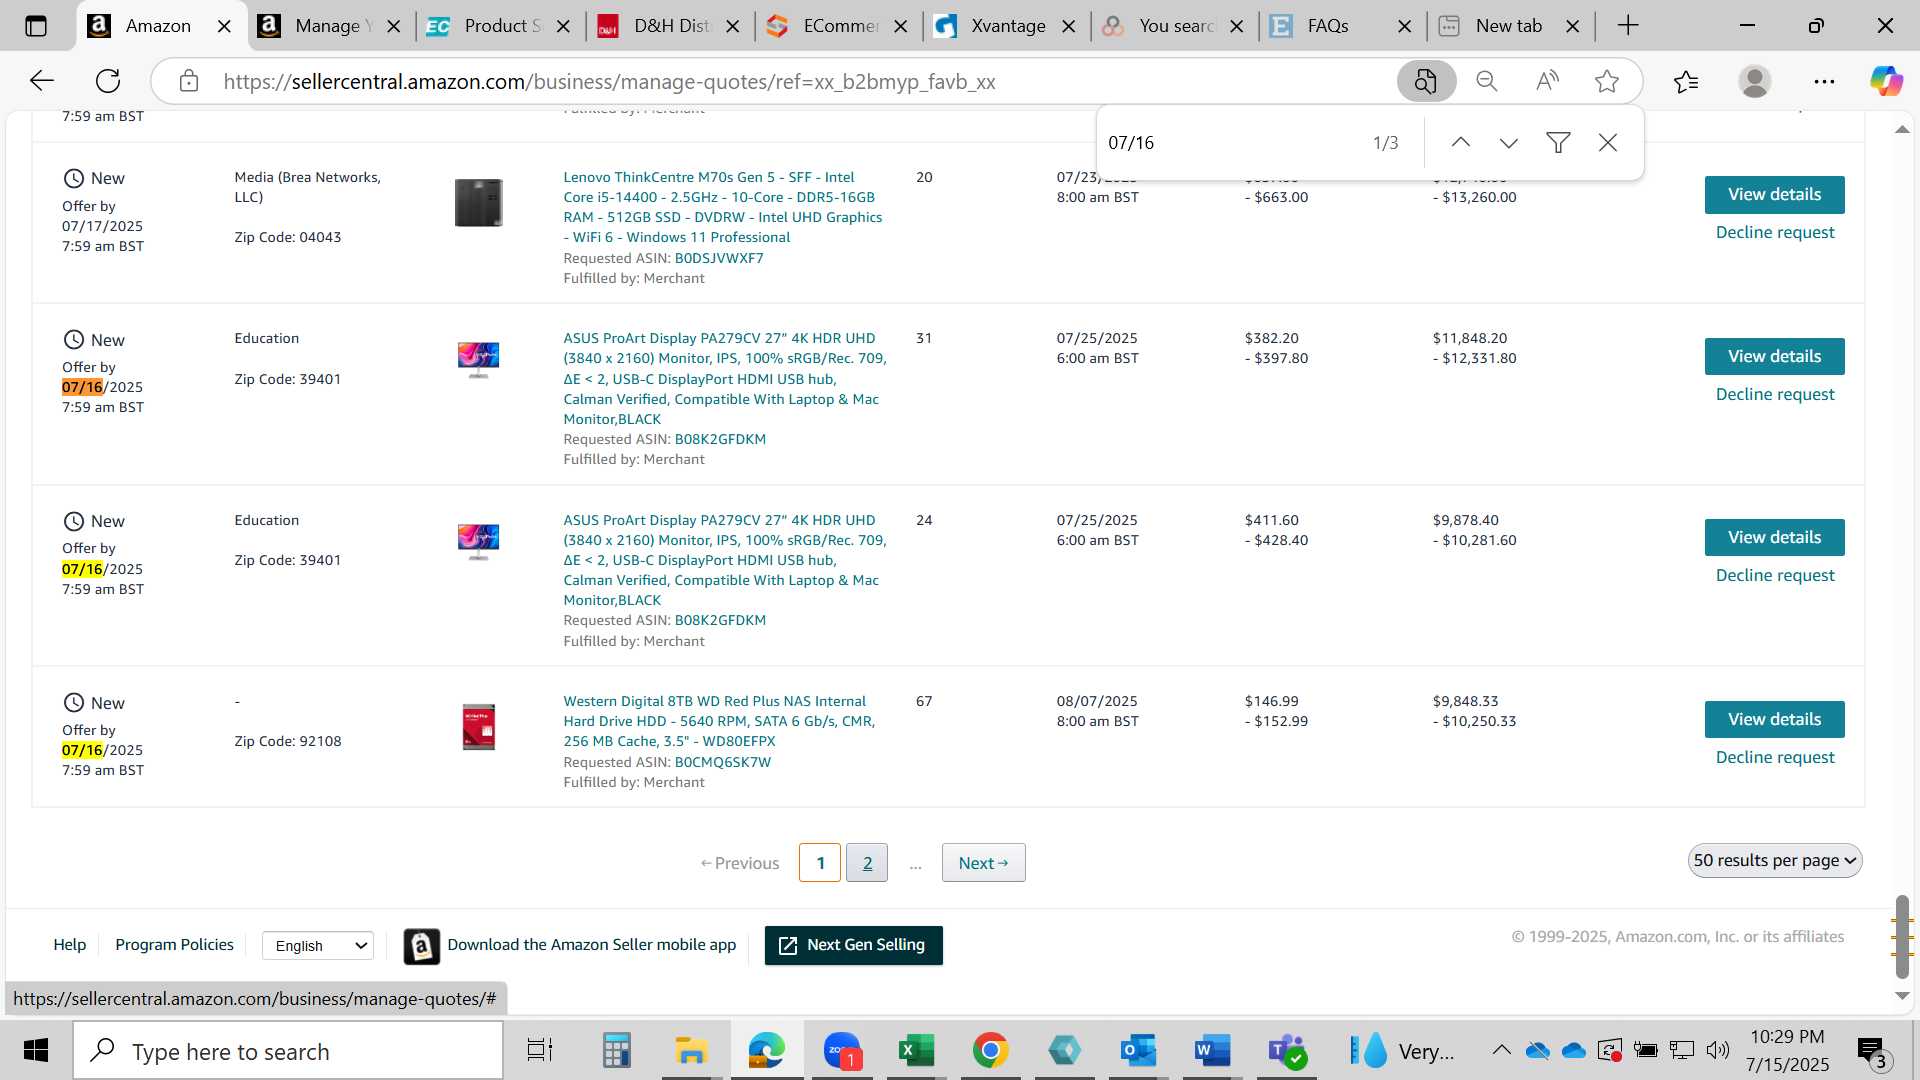Open the find-on-page icon in the address bar
The width and height of the screenshot is (1920, 1080).
[1425, 81]
